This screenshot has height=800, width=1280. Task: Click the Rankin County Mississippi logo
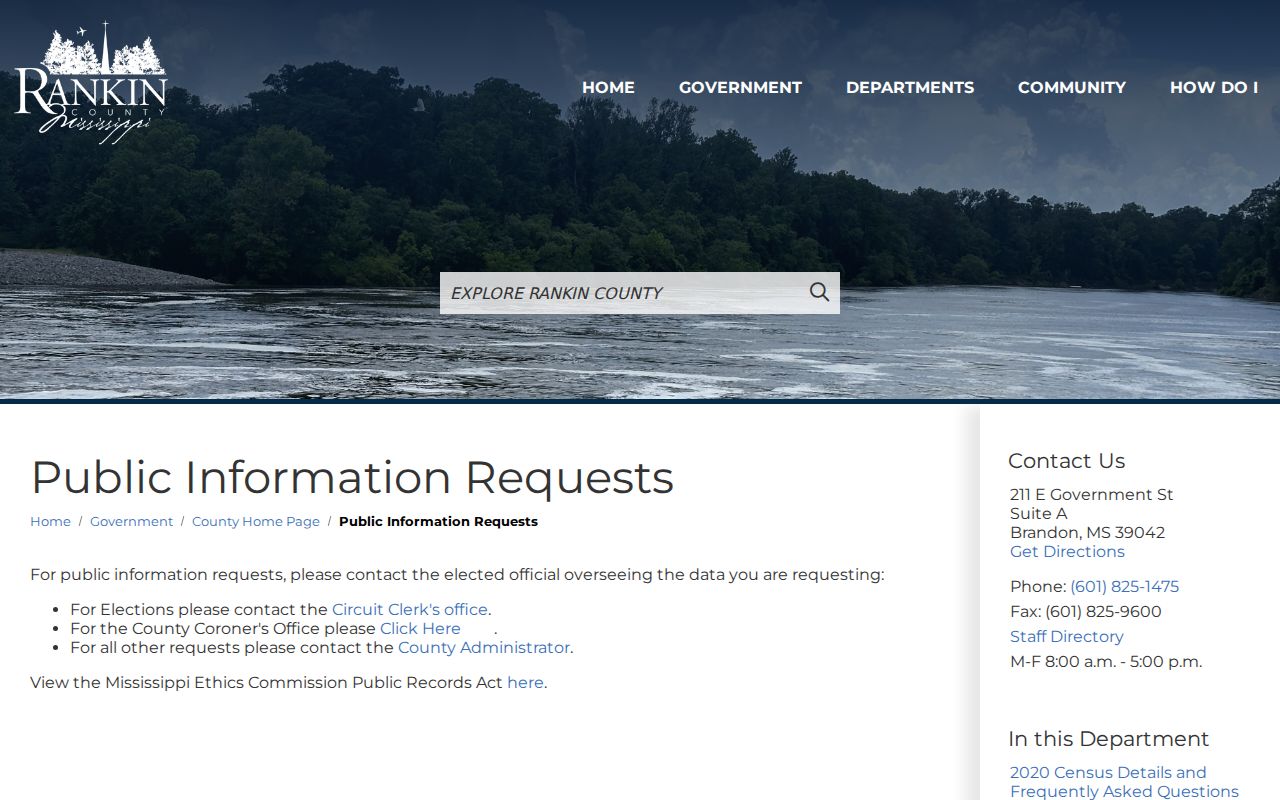(x=91, y=83)
